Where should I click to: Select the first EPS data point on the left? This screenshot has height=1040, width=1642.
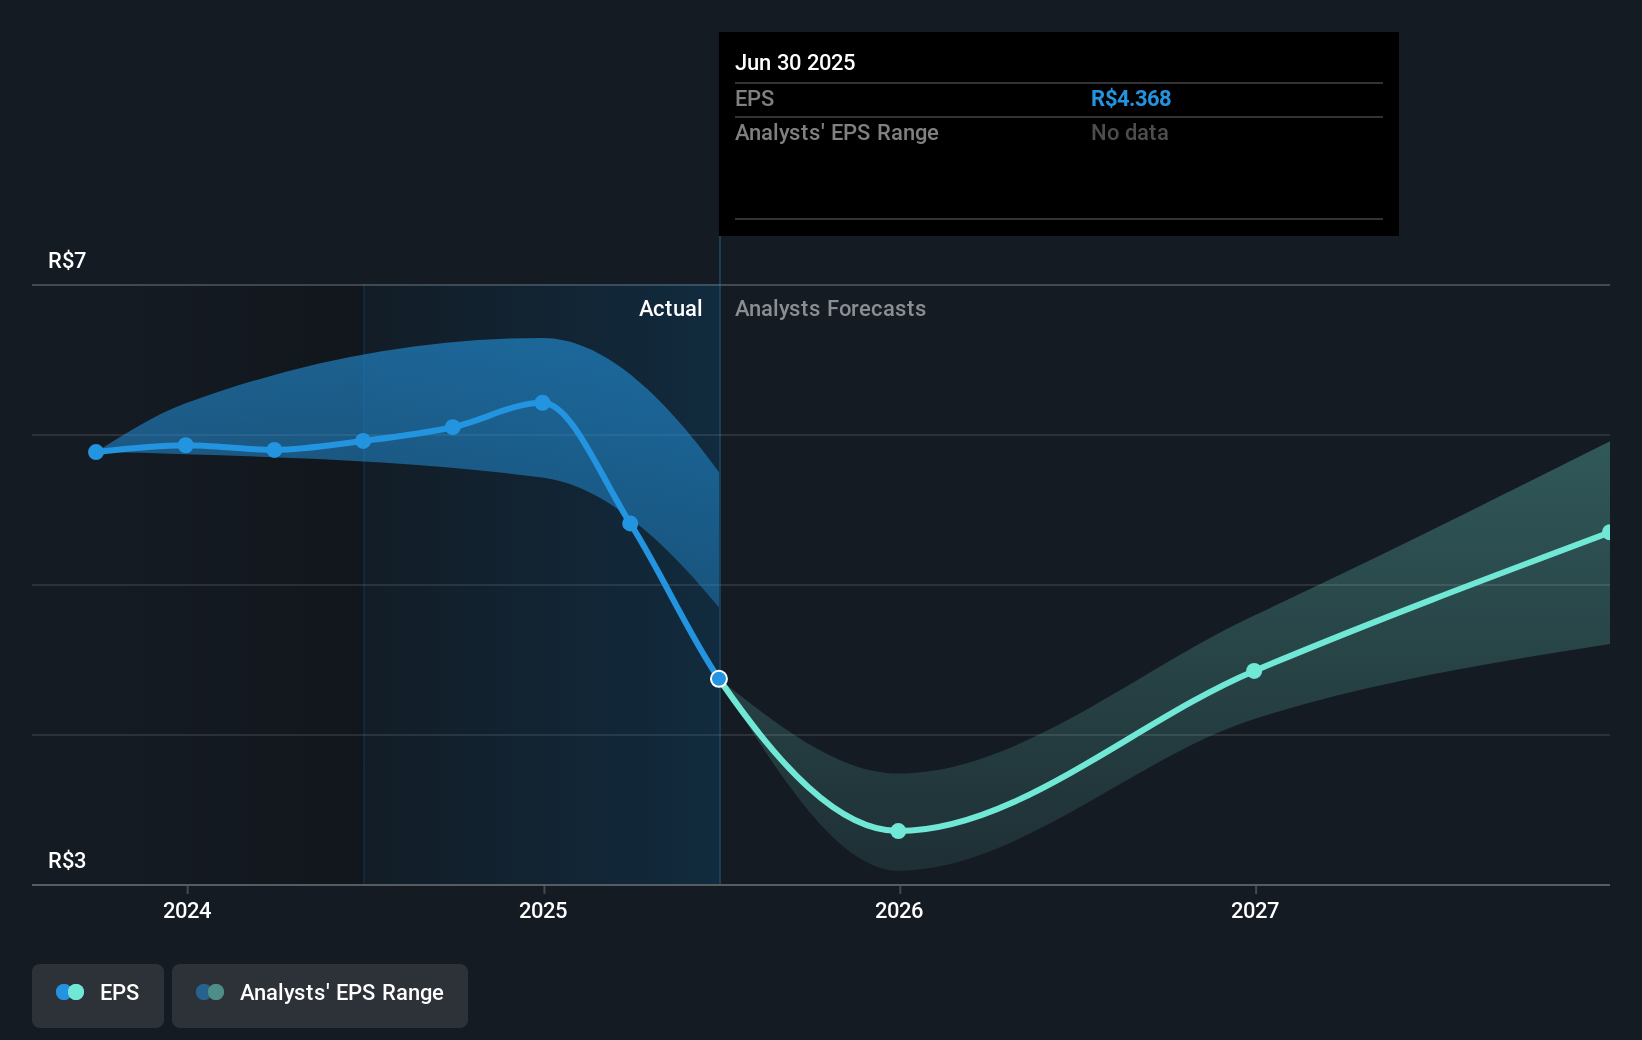[95, 452]
